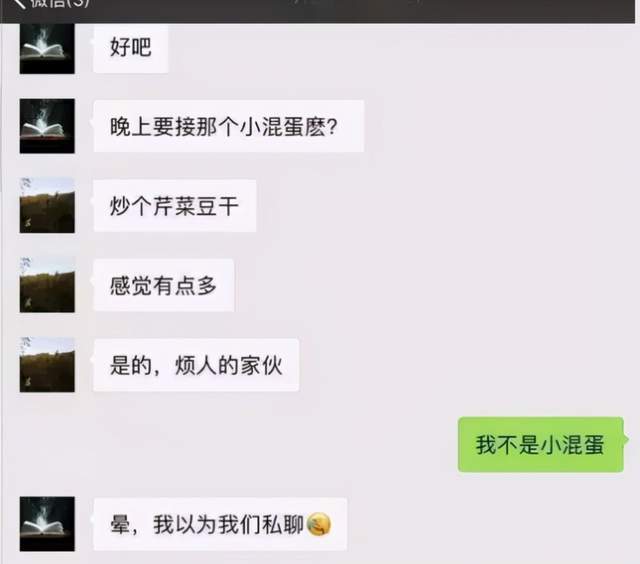Tap the cut-off chat title in header
Screen dimensions: 640x564
(x=355, y=2)
